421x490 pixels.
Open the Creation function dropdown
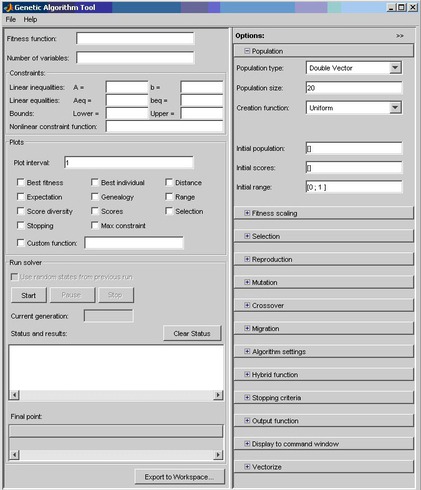pos(395,108)
